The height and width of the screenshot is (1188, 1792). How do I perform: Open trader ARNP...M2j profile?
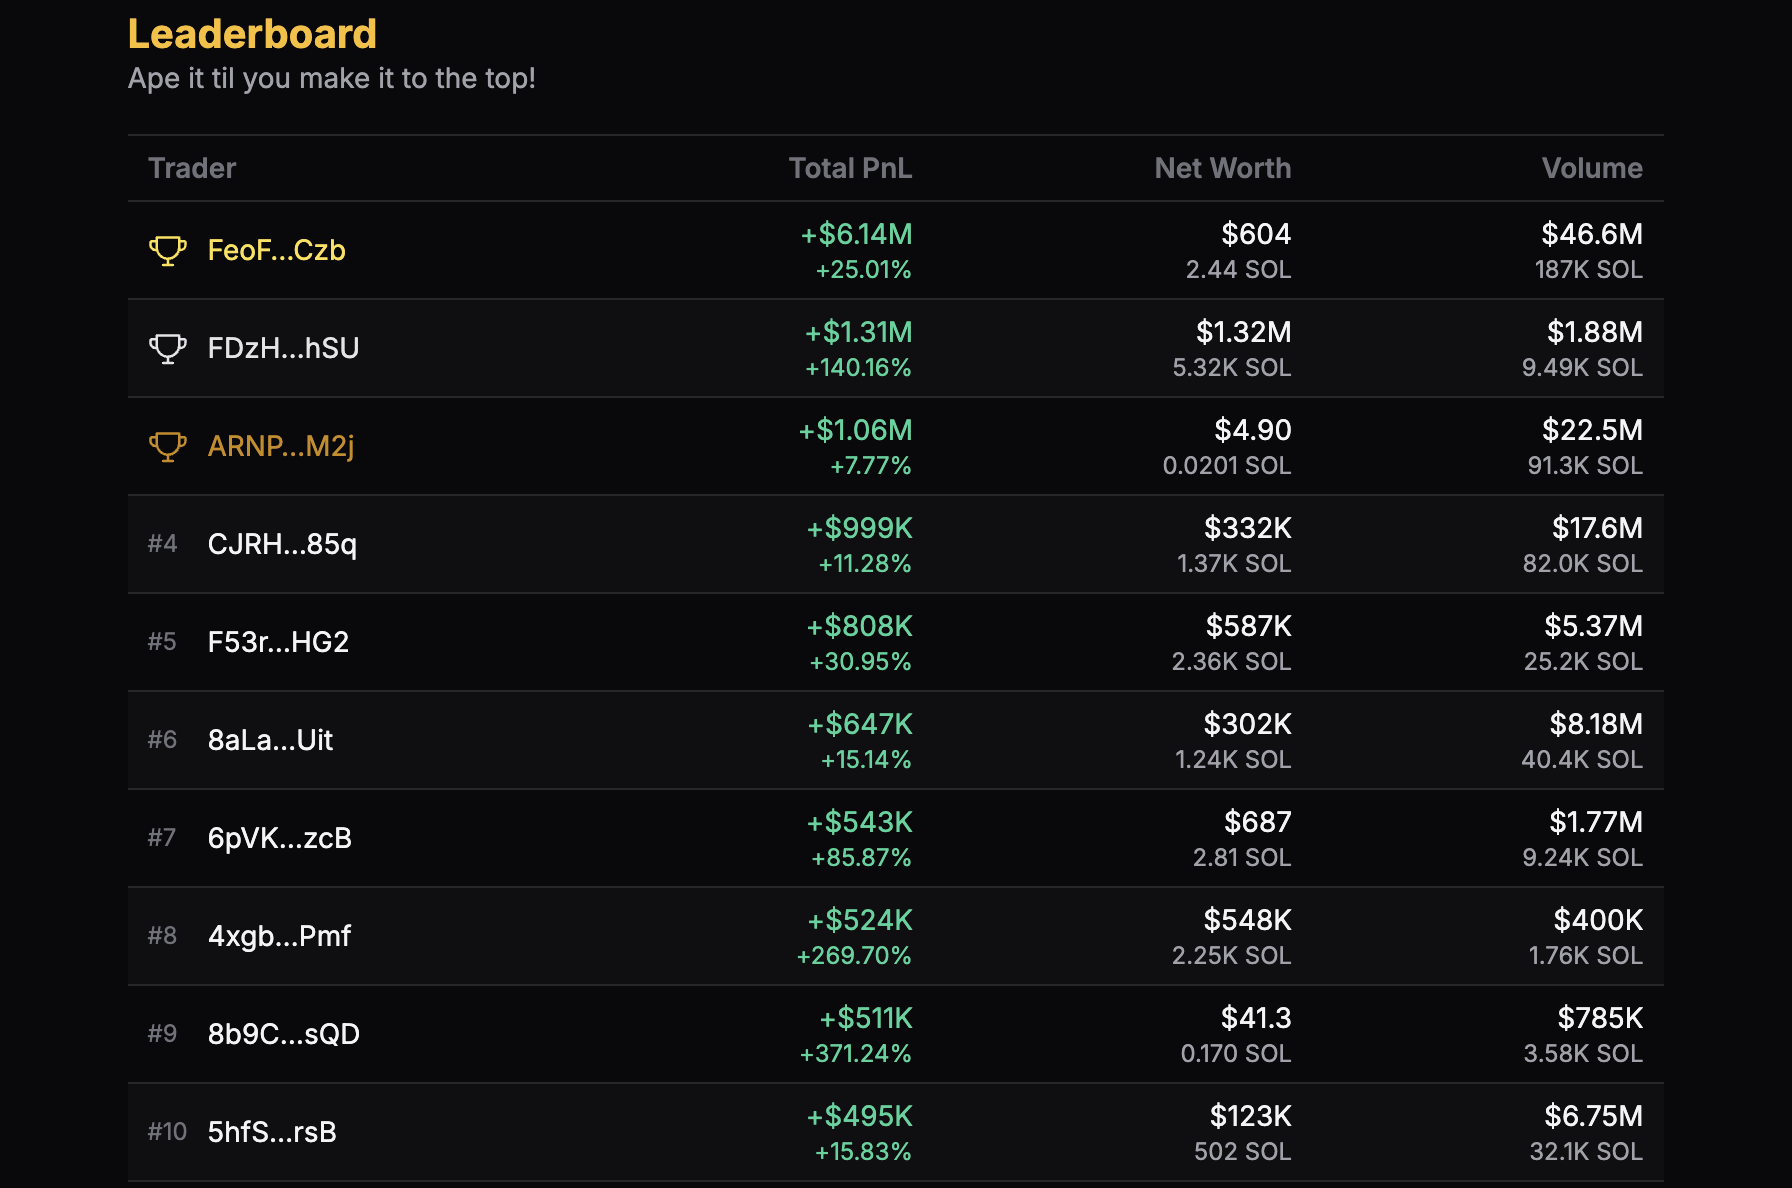coord(281,446)
